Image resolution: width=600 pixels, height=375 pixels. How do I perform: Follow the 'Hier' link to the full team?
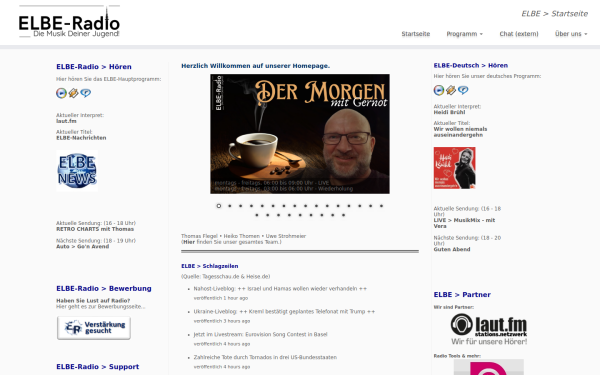click(x=189, y=242)
